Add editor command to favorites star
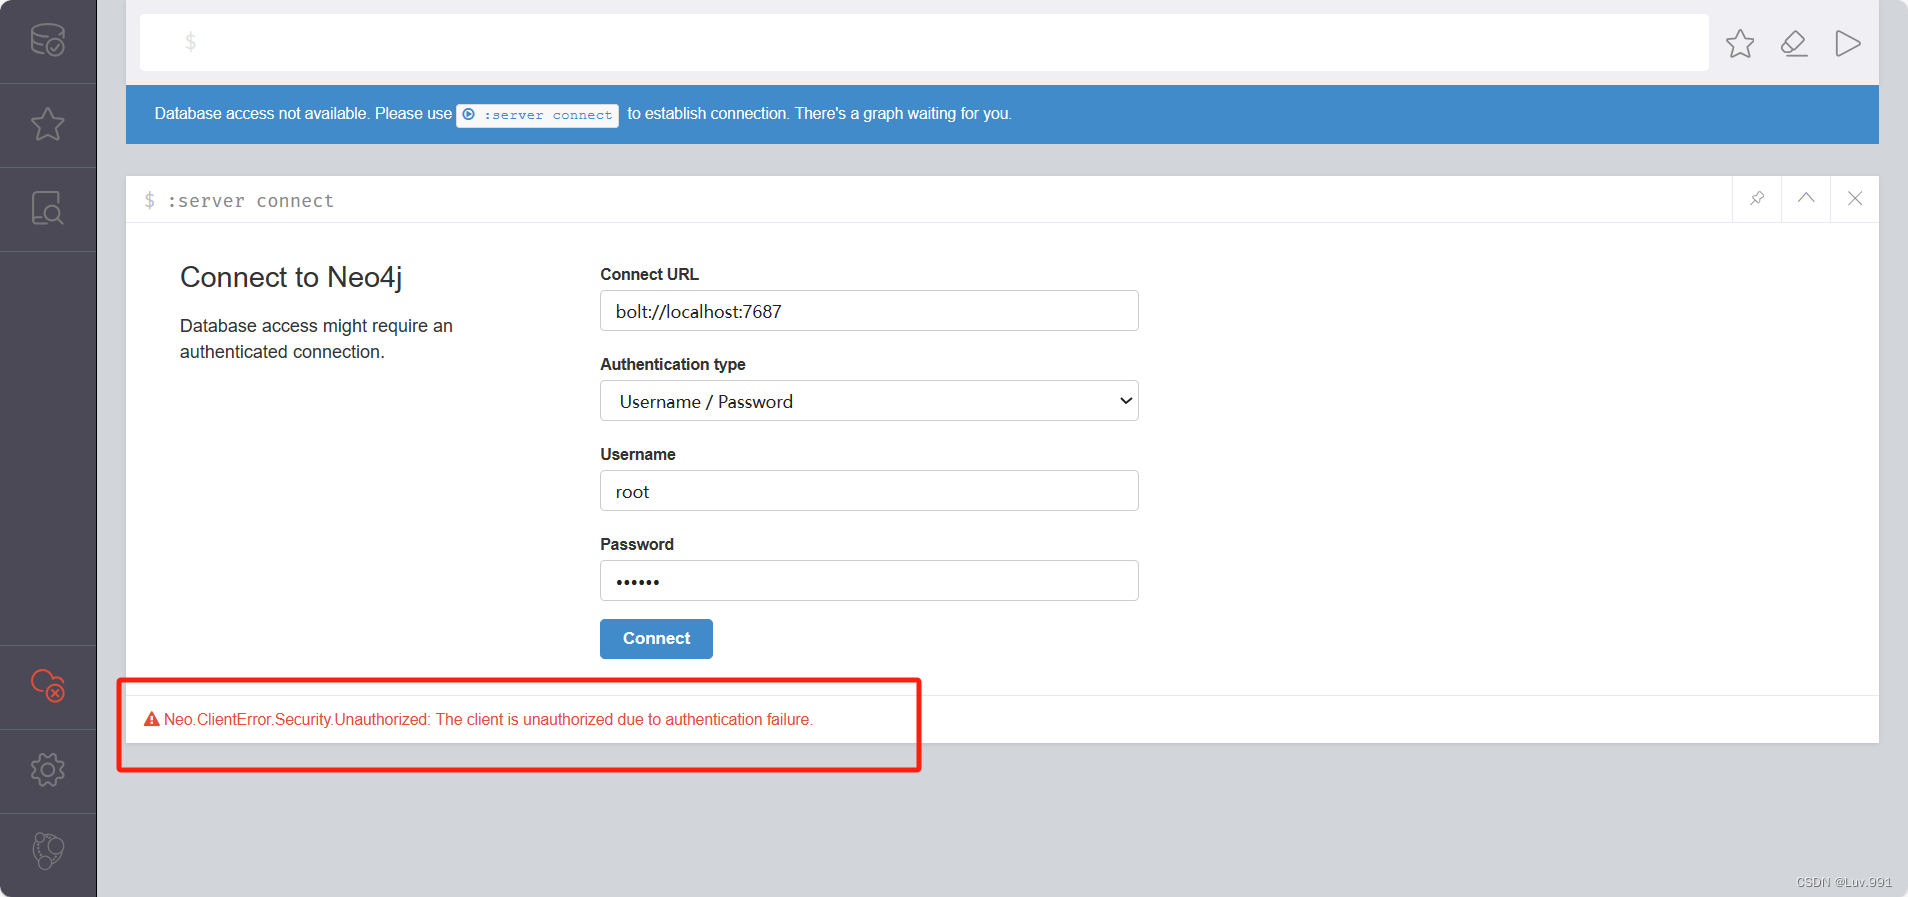Screen dimensions: 1908x897 [x=1740, y=43]
